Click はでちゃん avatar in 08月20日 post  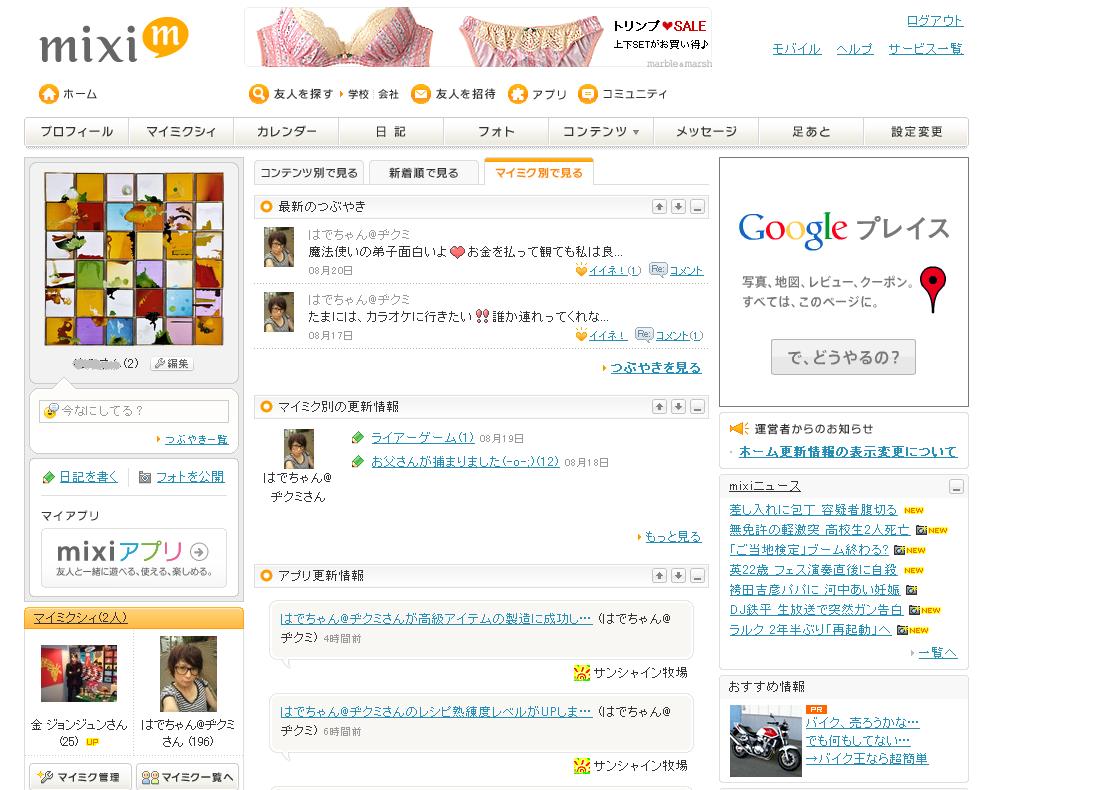click(278, 247)
